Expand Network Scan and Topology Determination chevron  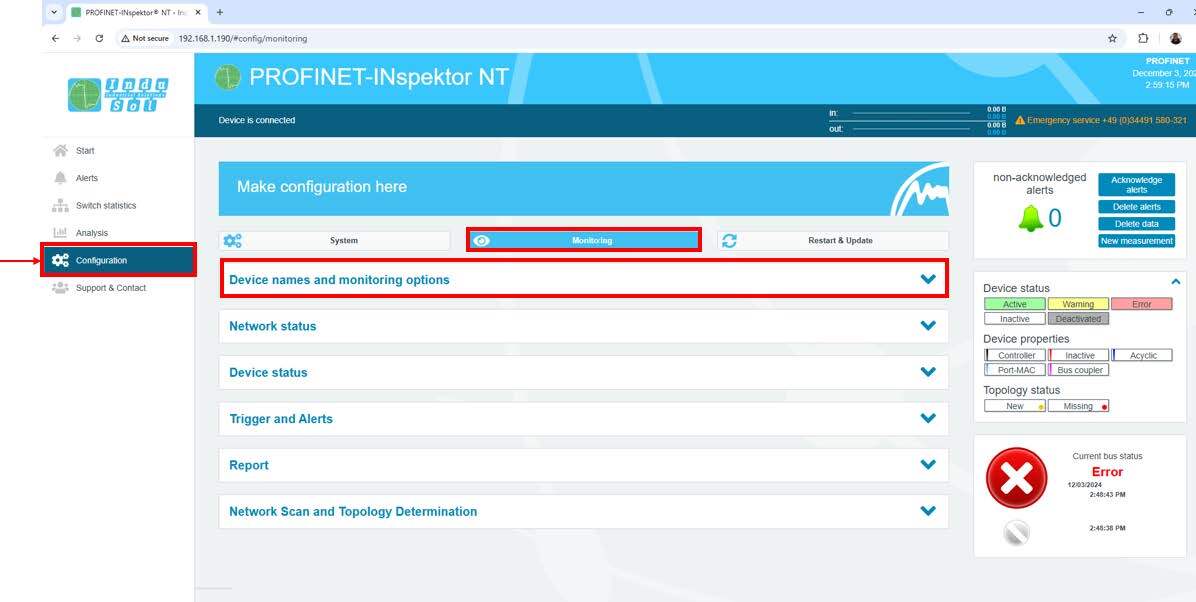tap(928, 511)
